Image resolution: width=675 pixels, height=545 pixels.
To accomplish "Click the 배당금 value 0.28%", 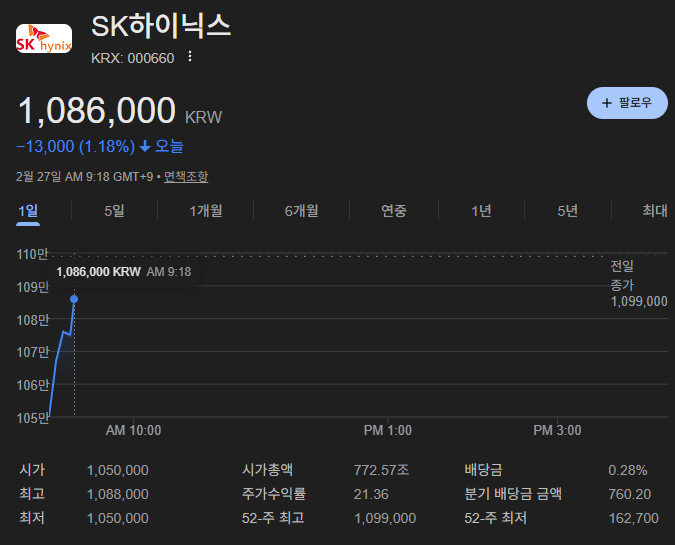I will click(628, 470).
